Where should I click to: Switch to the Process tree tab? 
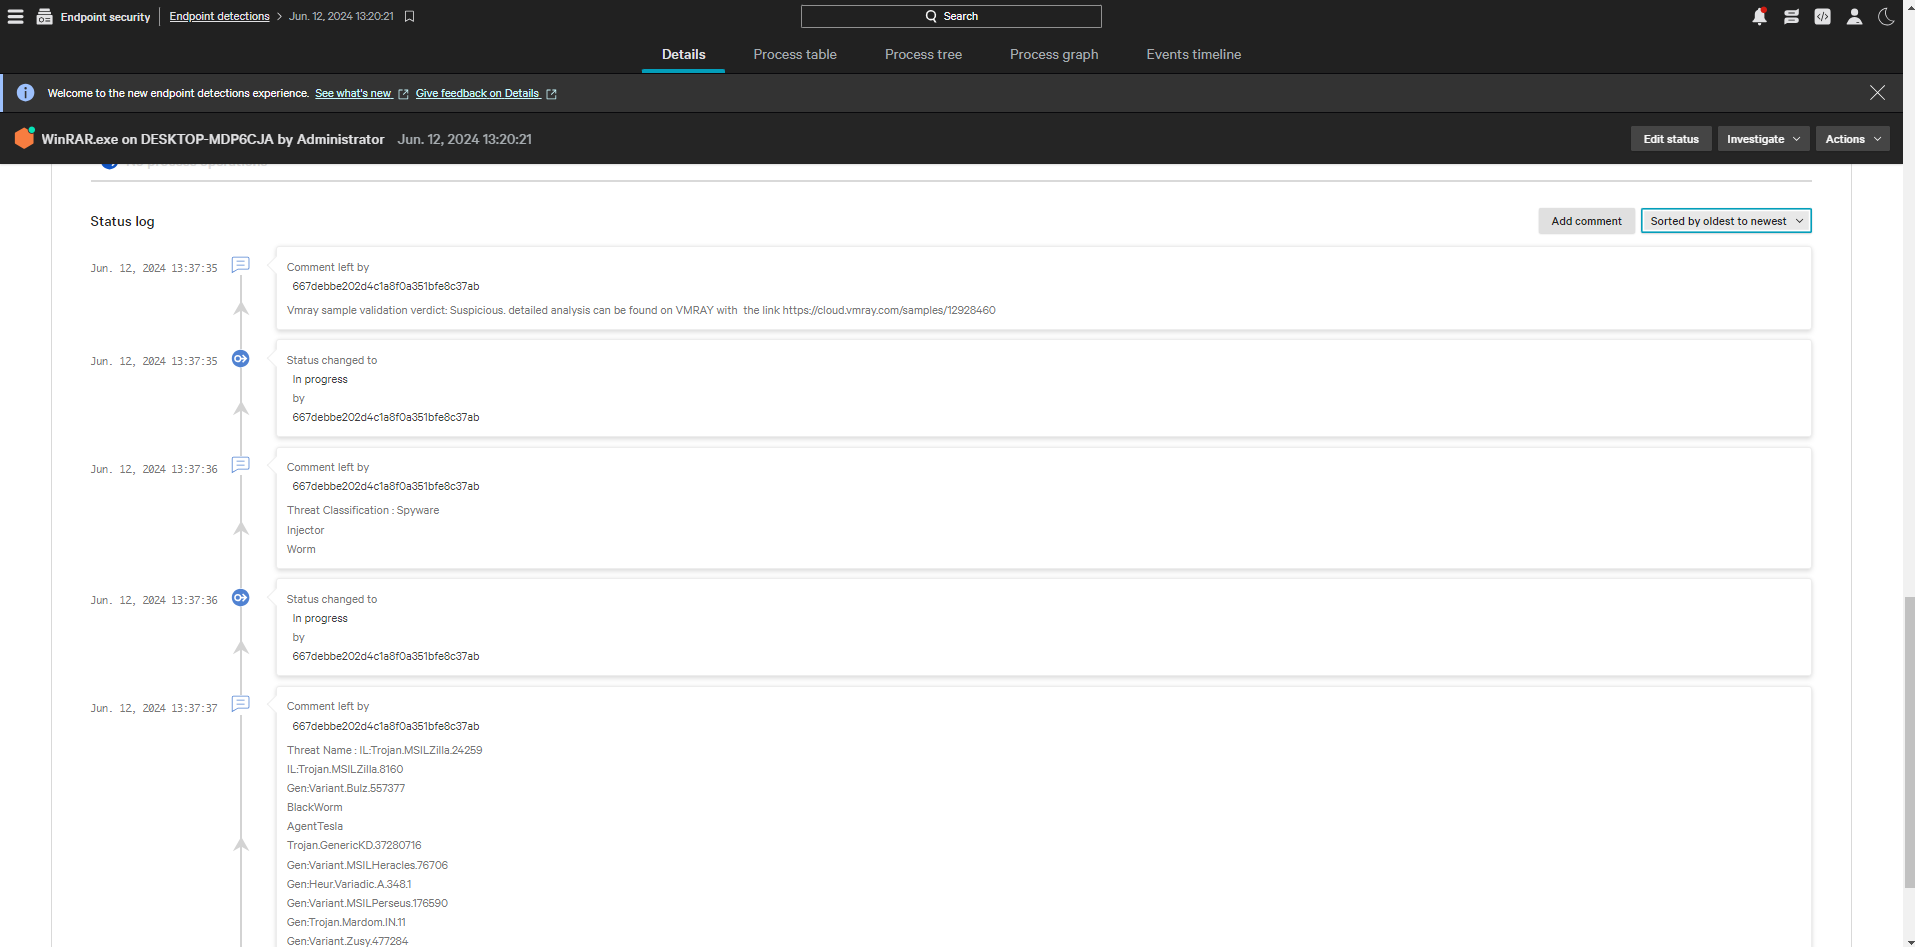pos(923,55)
